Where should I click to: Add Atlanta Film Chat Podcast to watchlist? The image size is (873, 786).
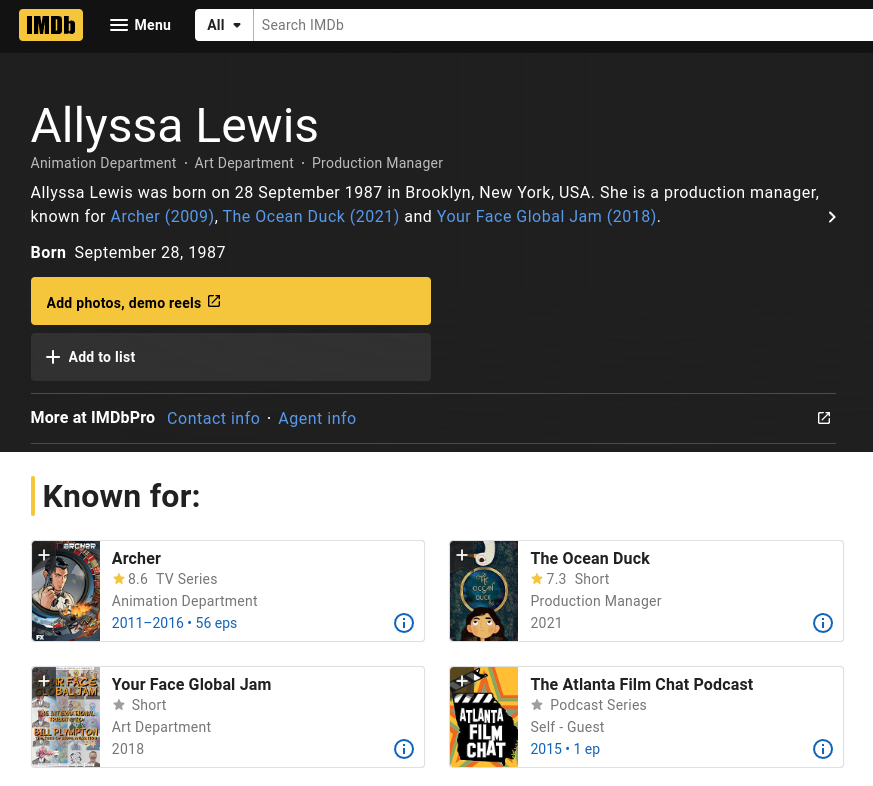[462, 680]
